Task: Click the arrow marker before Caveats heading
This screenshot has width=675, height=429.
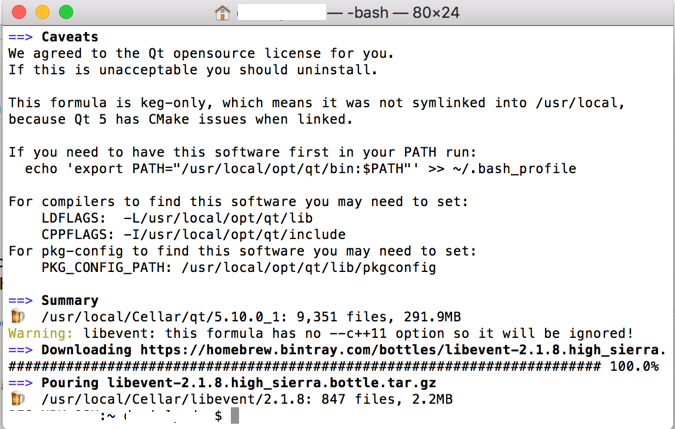Action: pos(20,37)
